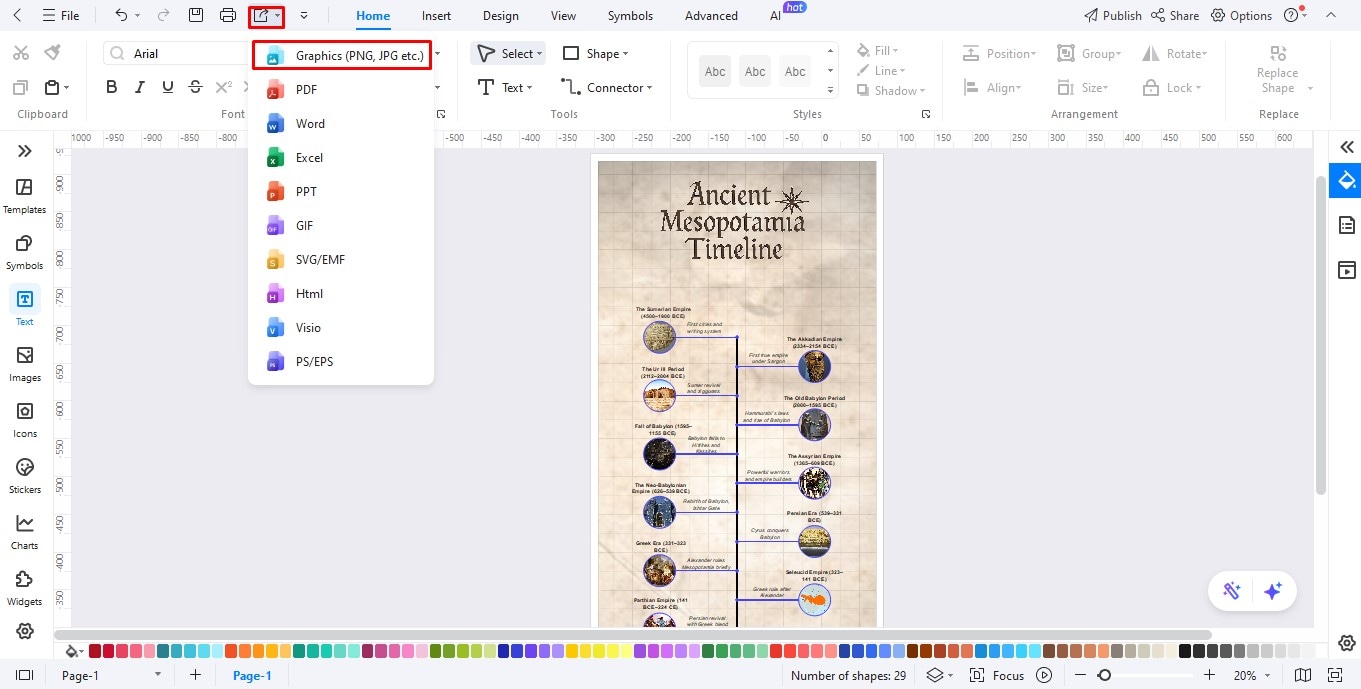Screen dimensions: 1361x689
Task: Open the page properties pane icon
Action: (1346, 224)
